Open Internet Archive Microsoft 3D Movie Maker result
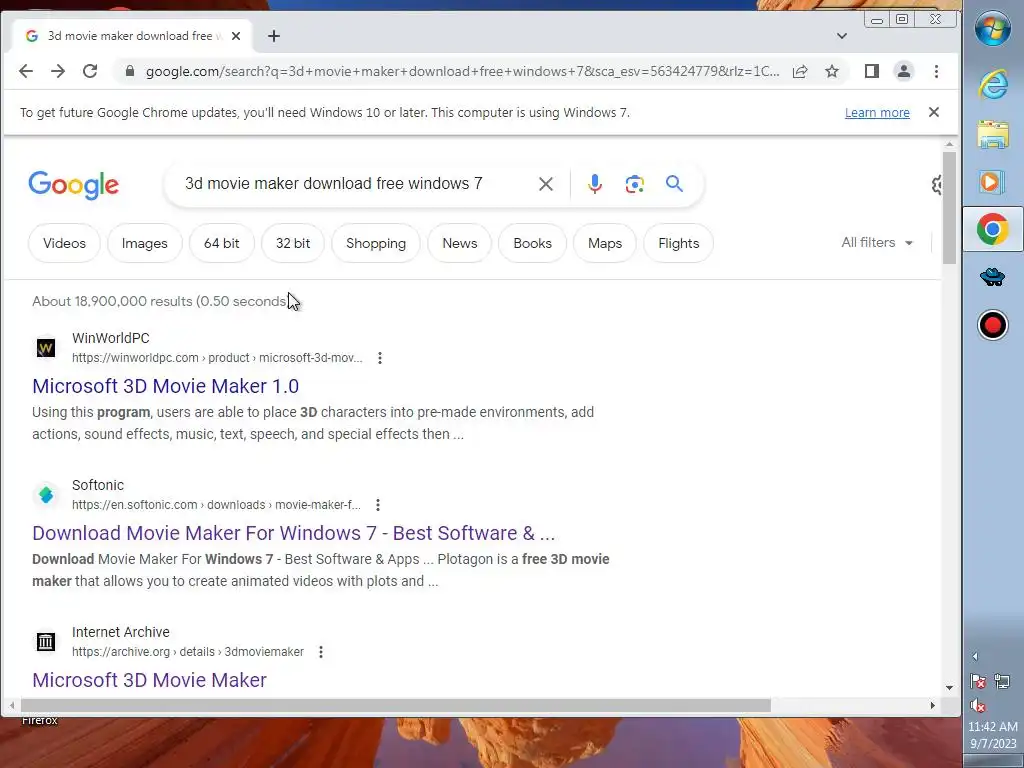Image resolution: width=1024 pixels, height=768 pixels. [150, 680]
